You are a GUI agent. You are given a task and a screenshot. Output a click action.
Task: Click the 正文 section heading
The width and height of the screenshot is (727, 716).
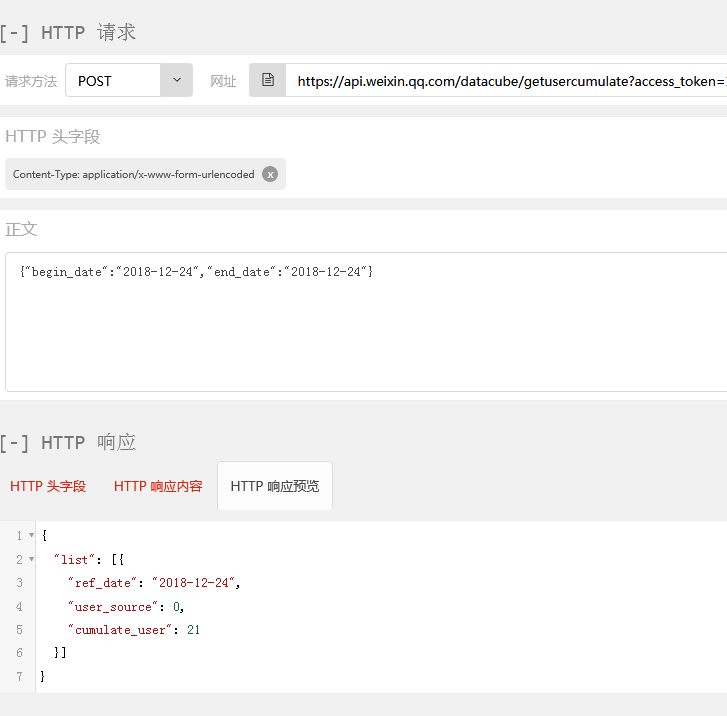[x=21, y=229]
